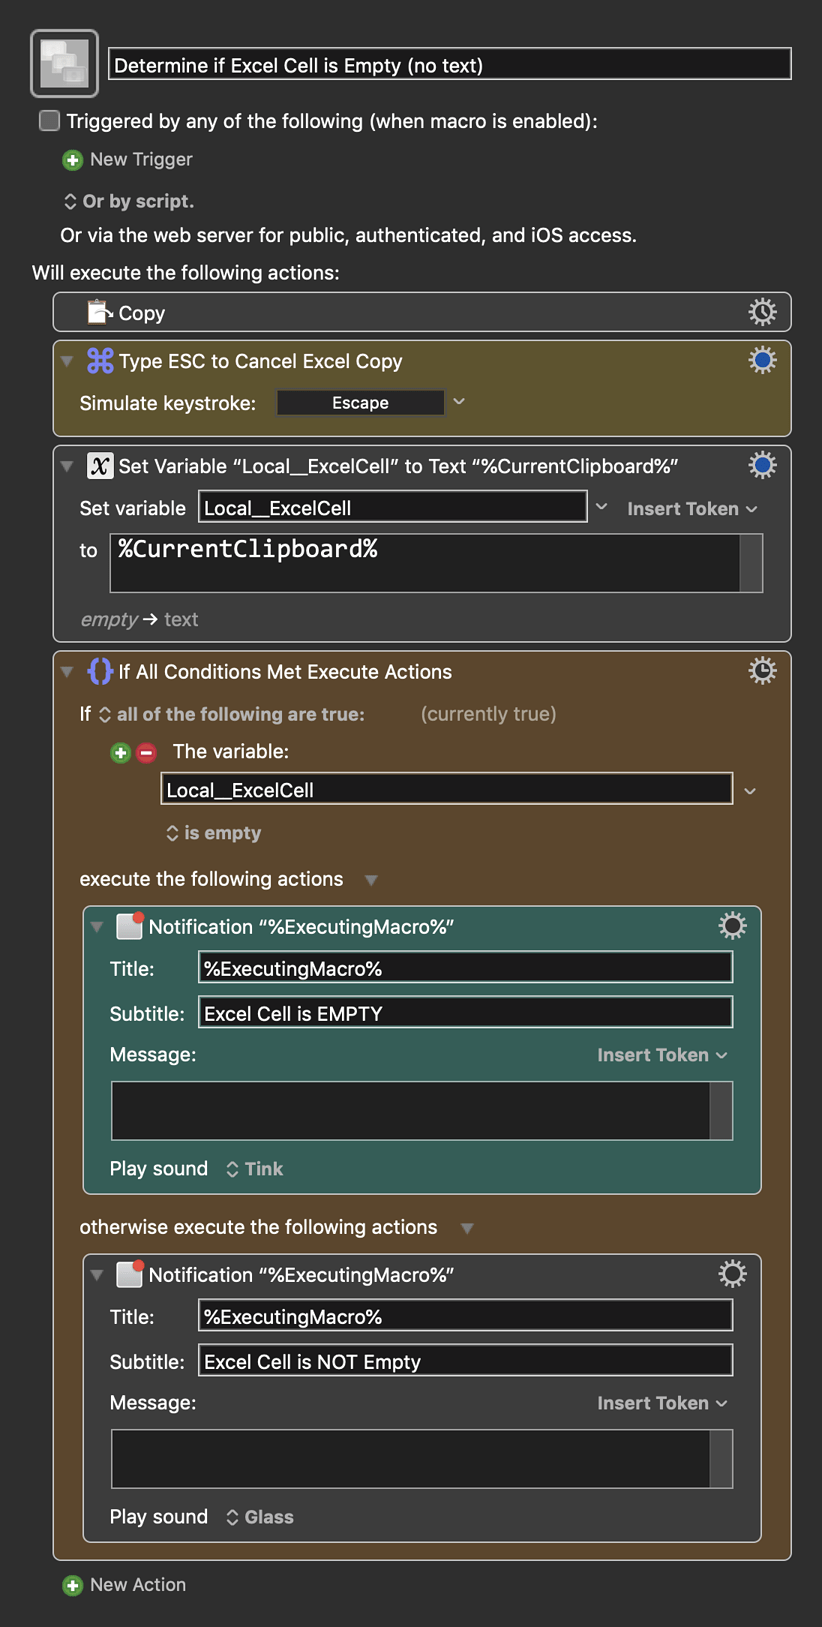Open variable name dropdown in Set Variable
The width and height of the screenshot is (822, 1627).
tap(601, 507)
